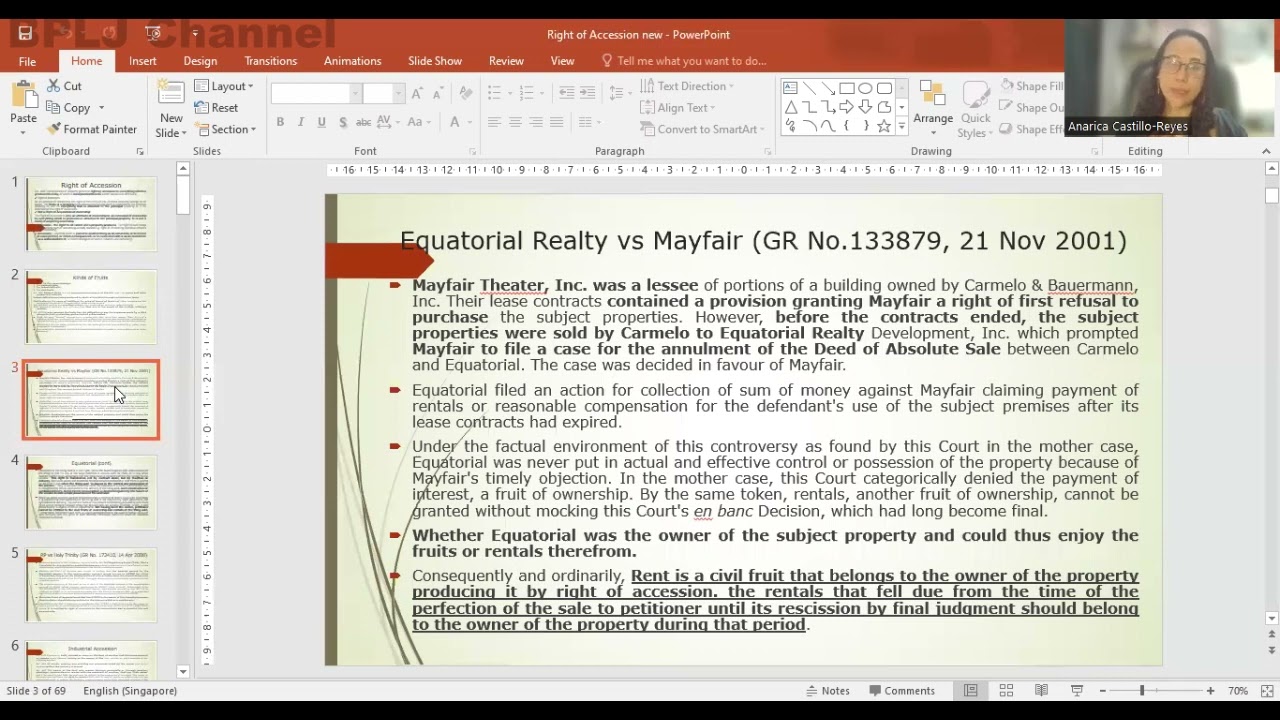This screenshot has width=1280, height=720.
Task: Adjust the zoom slider handle
Action: 1141,691
